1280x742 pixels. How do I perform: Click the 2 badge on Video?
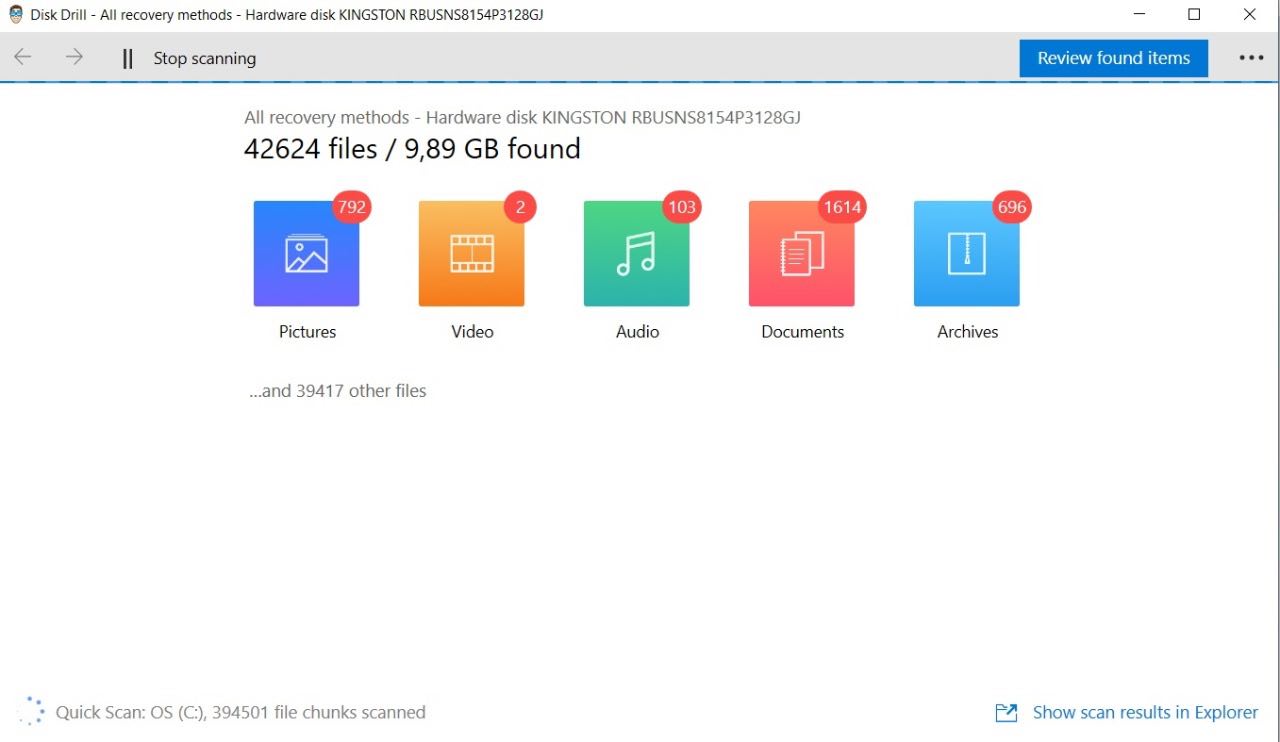click(x=520, y=207)
